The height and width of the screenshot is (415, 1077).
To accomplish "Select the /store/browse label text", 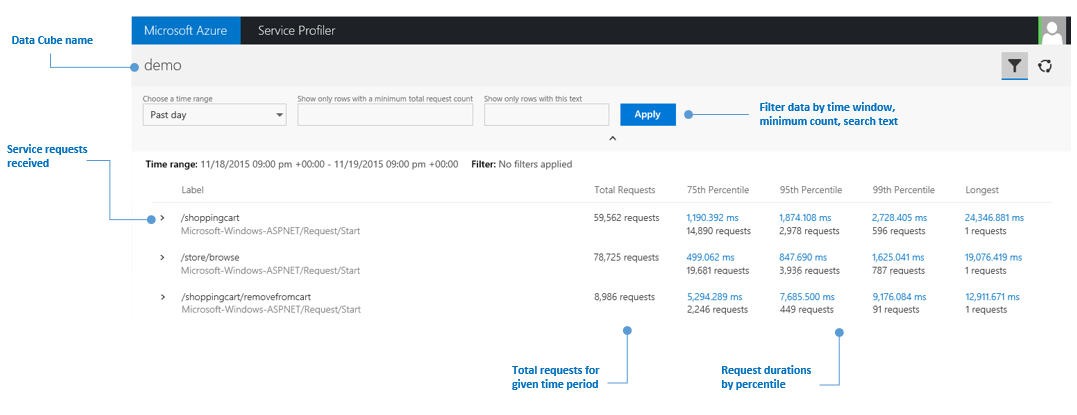I will (210, 258).
